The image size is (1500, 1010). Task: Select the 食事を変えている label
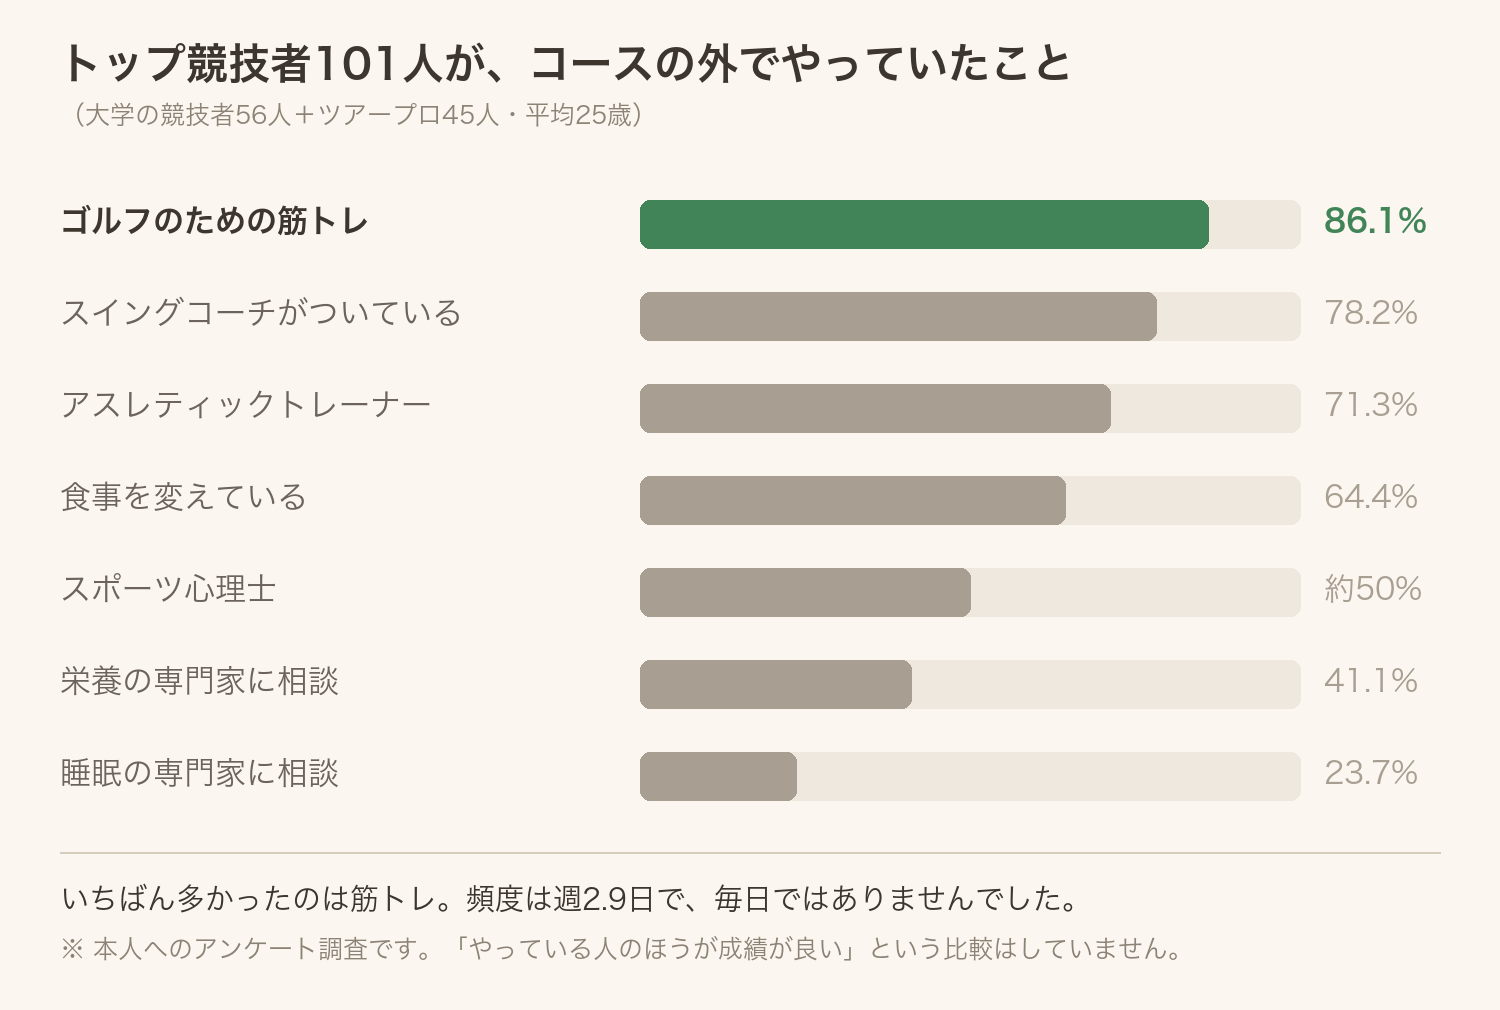click(x=183, y=497)
